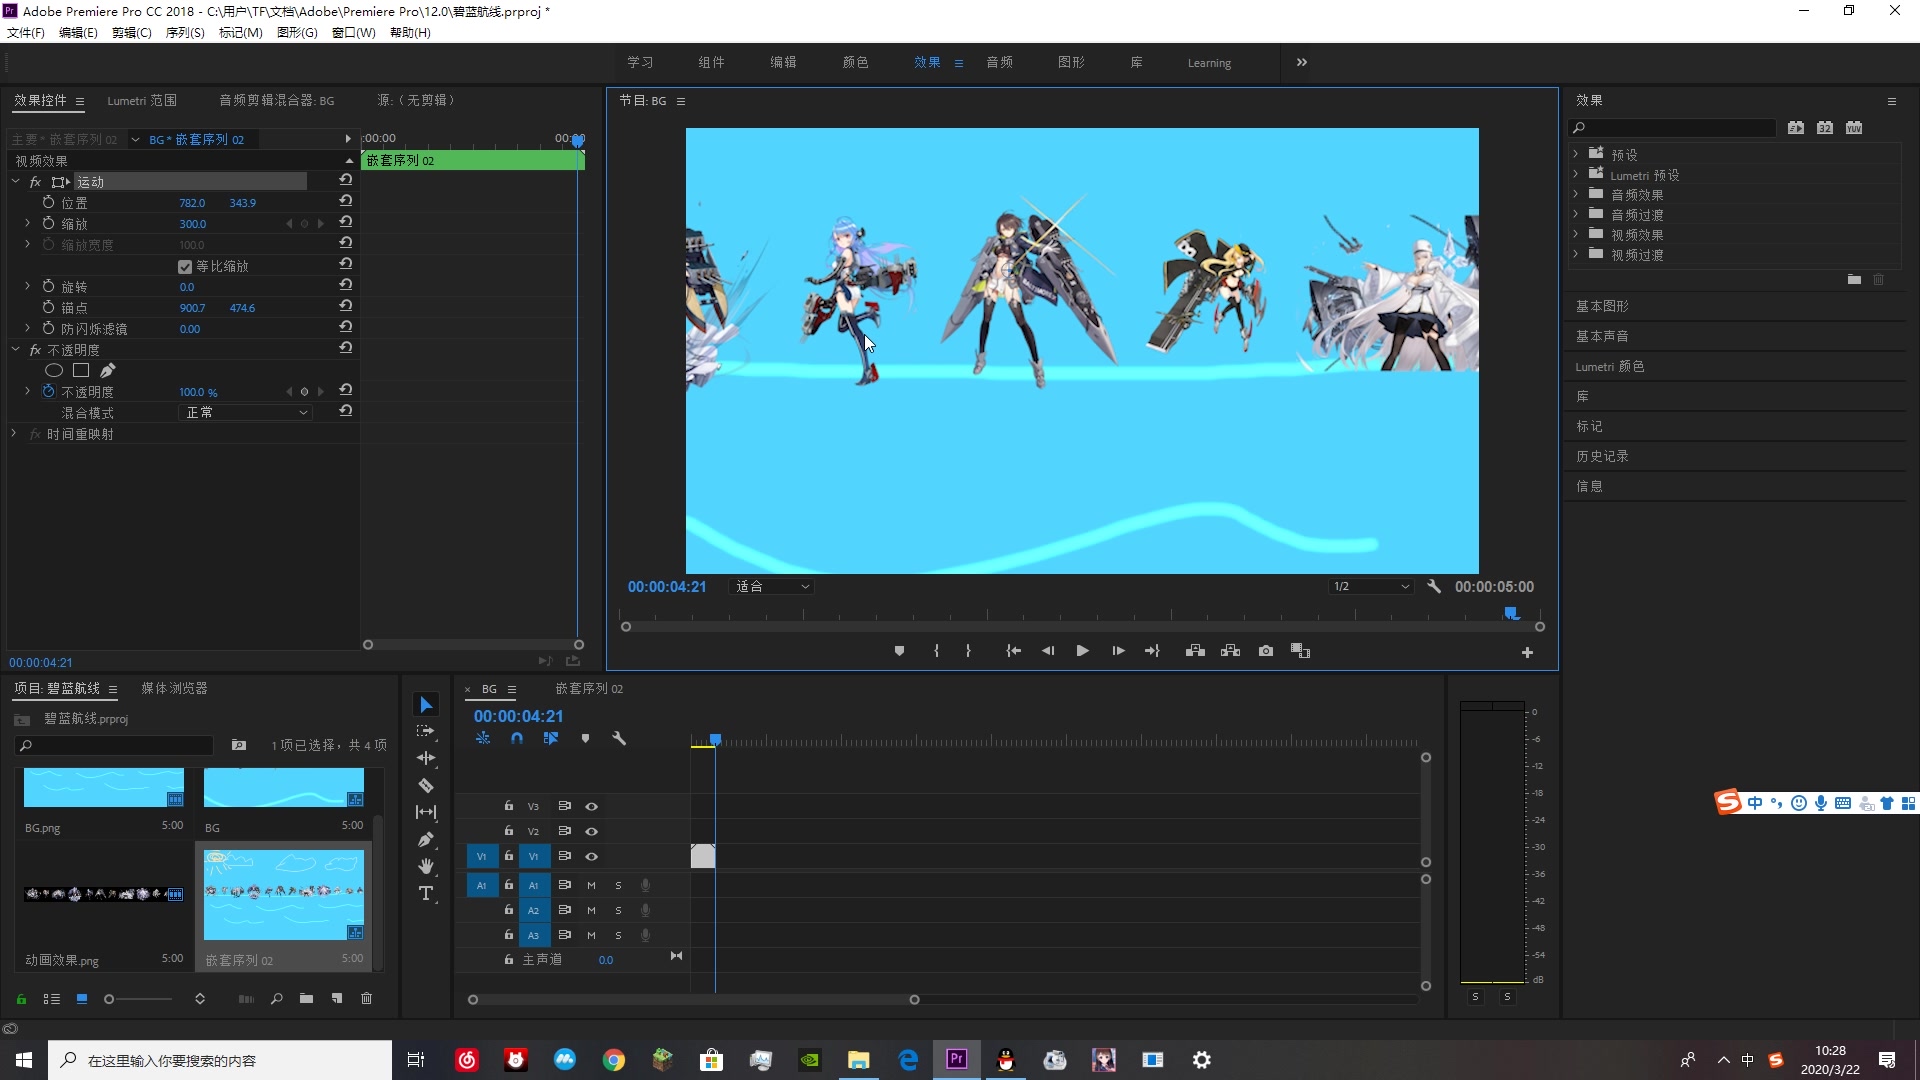Expand the Scale property twirl
Image resolution: width=1920 pixels, height=1080 pixels.
[27, 223]
